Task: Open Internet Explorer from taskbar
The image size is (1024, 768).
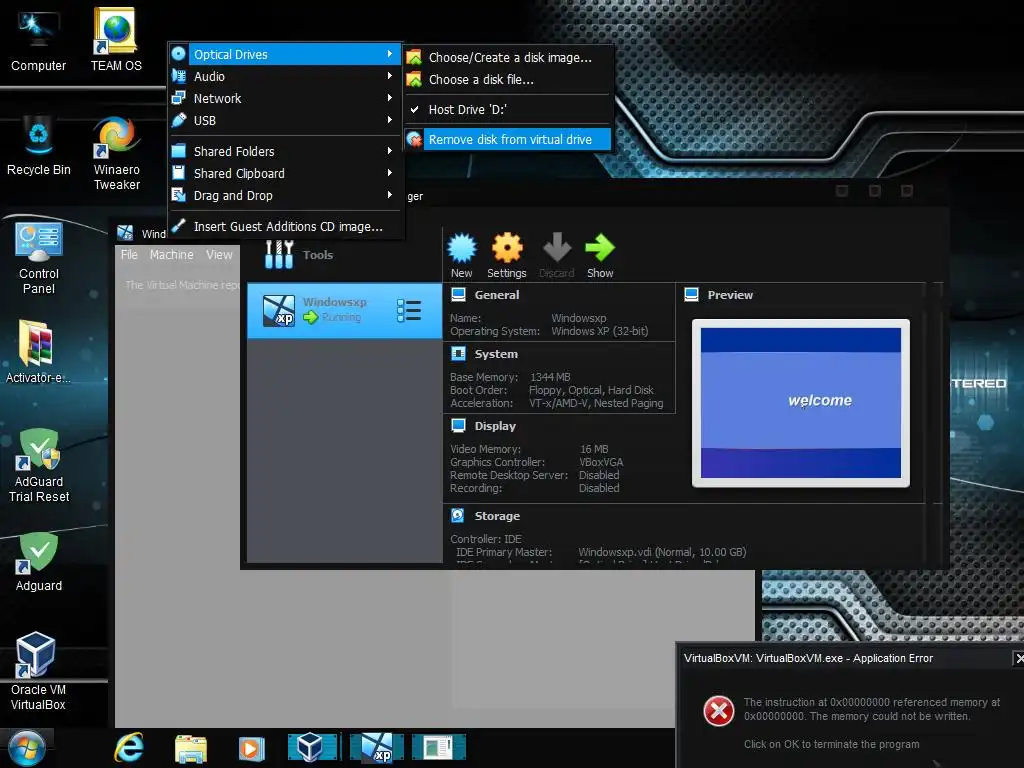Action: 129,748
